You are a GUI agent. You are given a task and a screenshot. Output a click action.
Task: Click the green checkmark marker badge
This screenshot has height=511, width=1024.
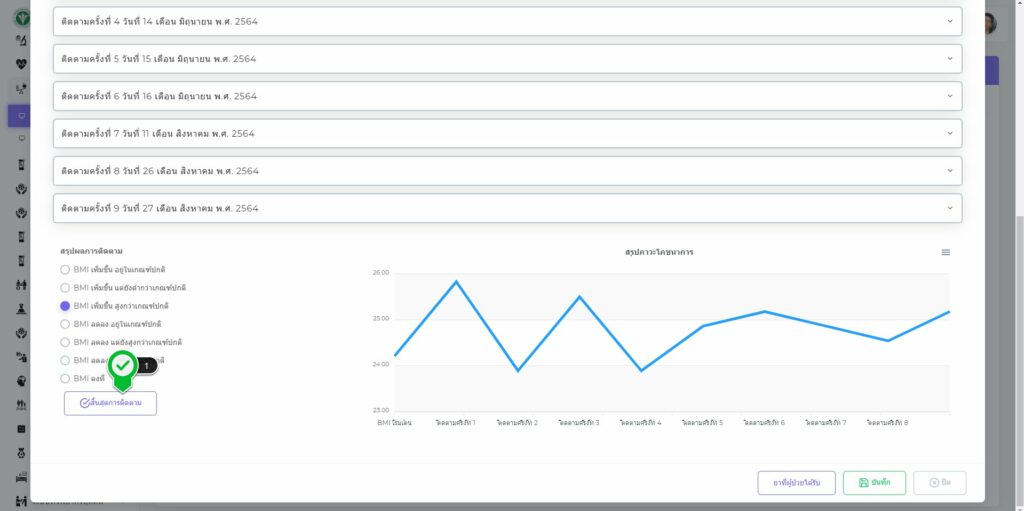click(123, 366)
